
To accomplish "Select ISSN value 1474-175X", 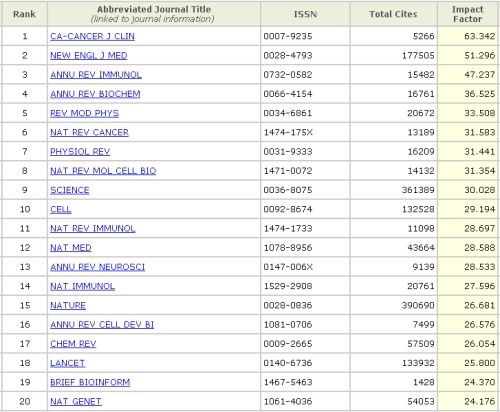I will [x=288, y=132].
